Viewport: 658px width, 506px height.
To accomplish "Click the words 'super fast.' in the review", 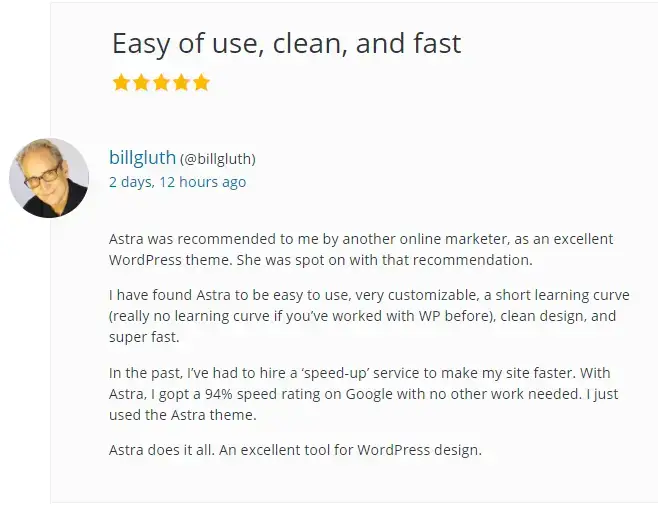I will [144, 337].
